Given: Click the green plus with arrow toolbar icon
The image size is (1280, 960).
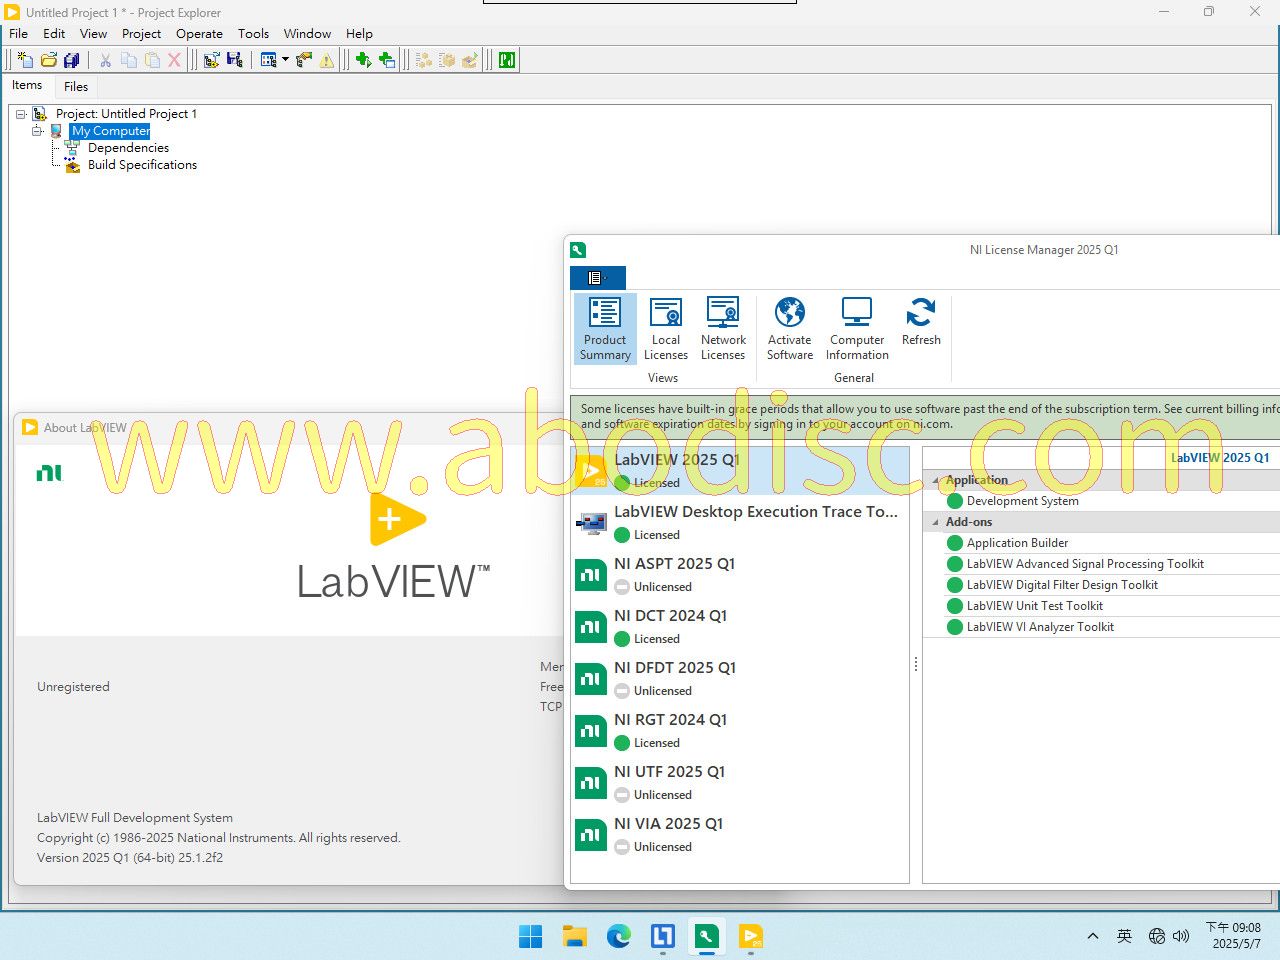Looking at the screenshot, I should click(x=363, y=60).
